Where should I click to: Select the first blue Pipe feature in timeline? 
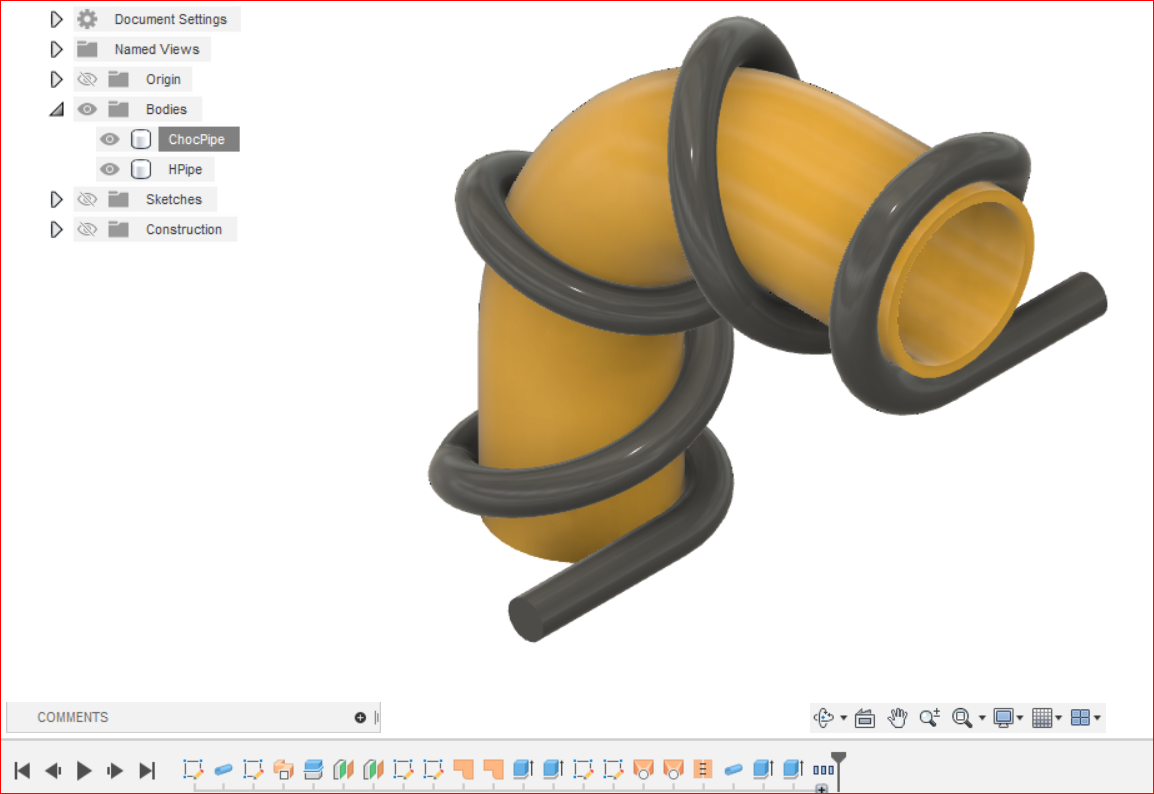tap(223, 770)
